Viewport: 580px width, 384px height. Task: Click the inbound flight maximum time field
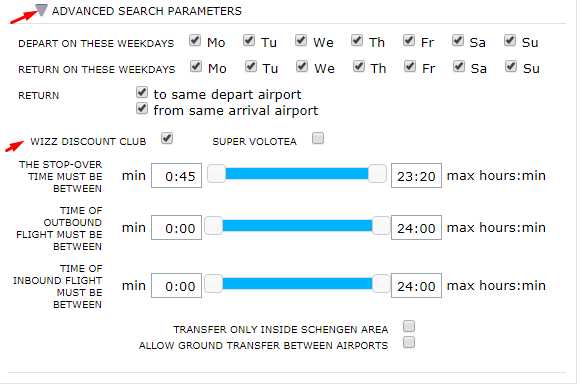(416, 286)
